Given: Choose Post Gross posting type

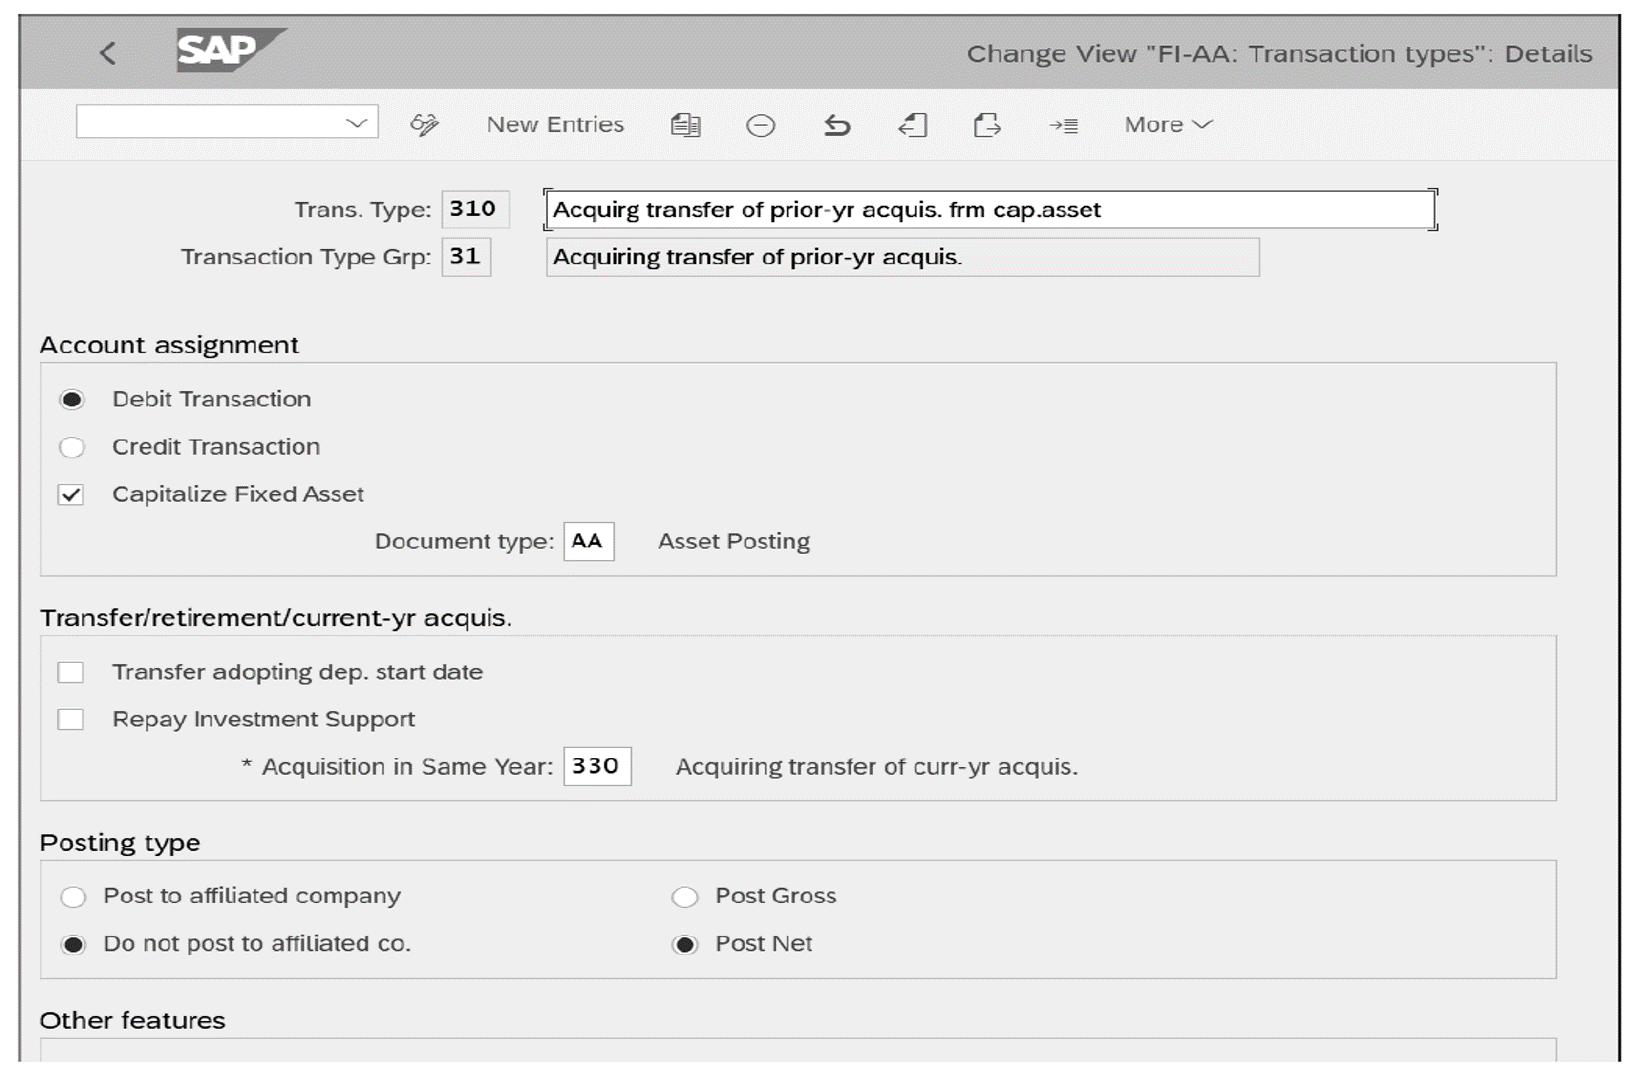Looking at the screenshot, I should click(686, 896).
